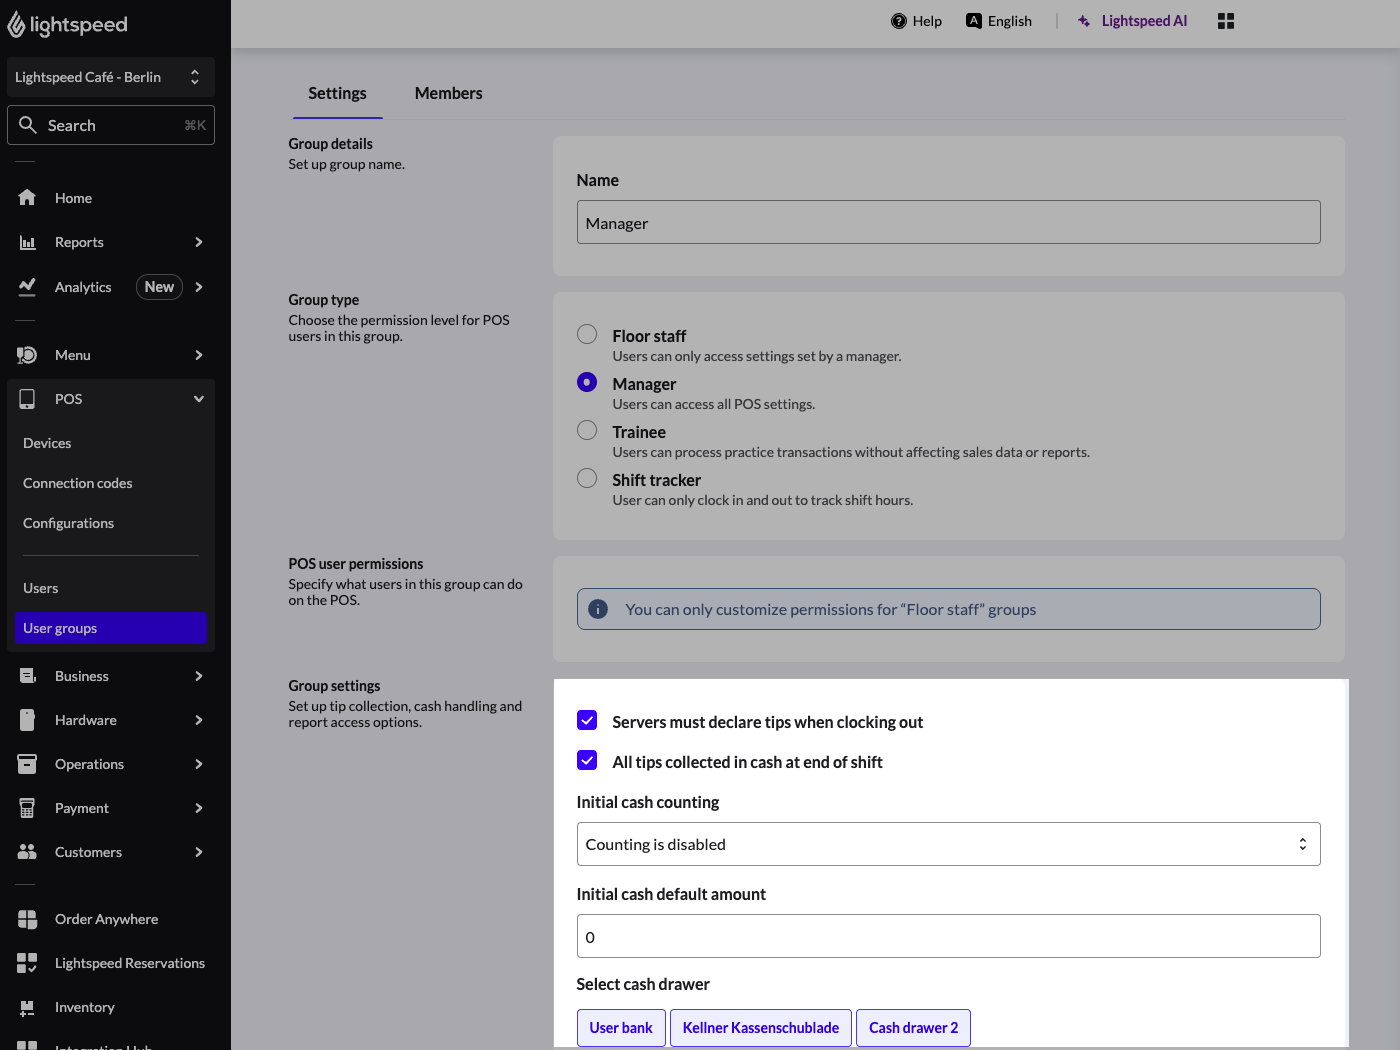The width and height of the screenshot is (1400, 1050).
Task: Open the Lightspeed Café - Berlin location switcher
Action: (x=110, y=77)
